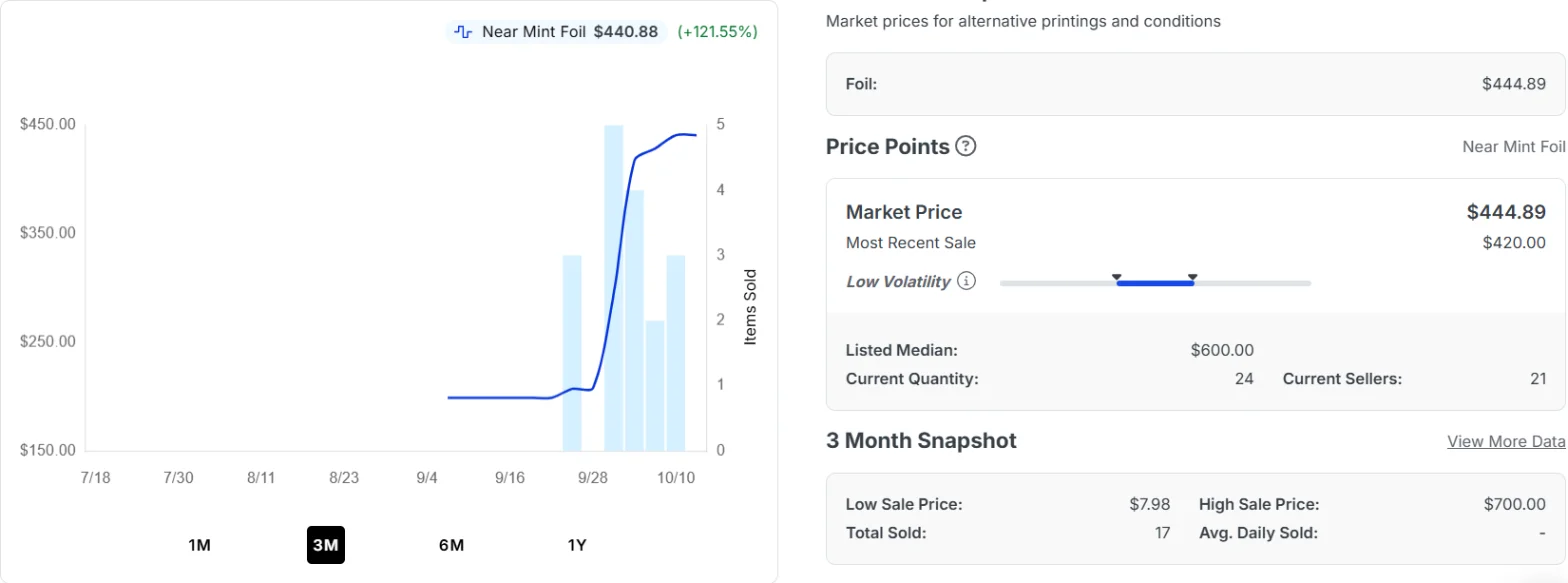Image resolution: width=1568 pixels, height=583 pixels.
Task: Click the $450.00 y-axis label
Action: click(48, 124)
